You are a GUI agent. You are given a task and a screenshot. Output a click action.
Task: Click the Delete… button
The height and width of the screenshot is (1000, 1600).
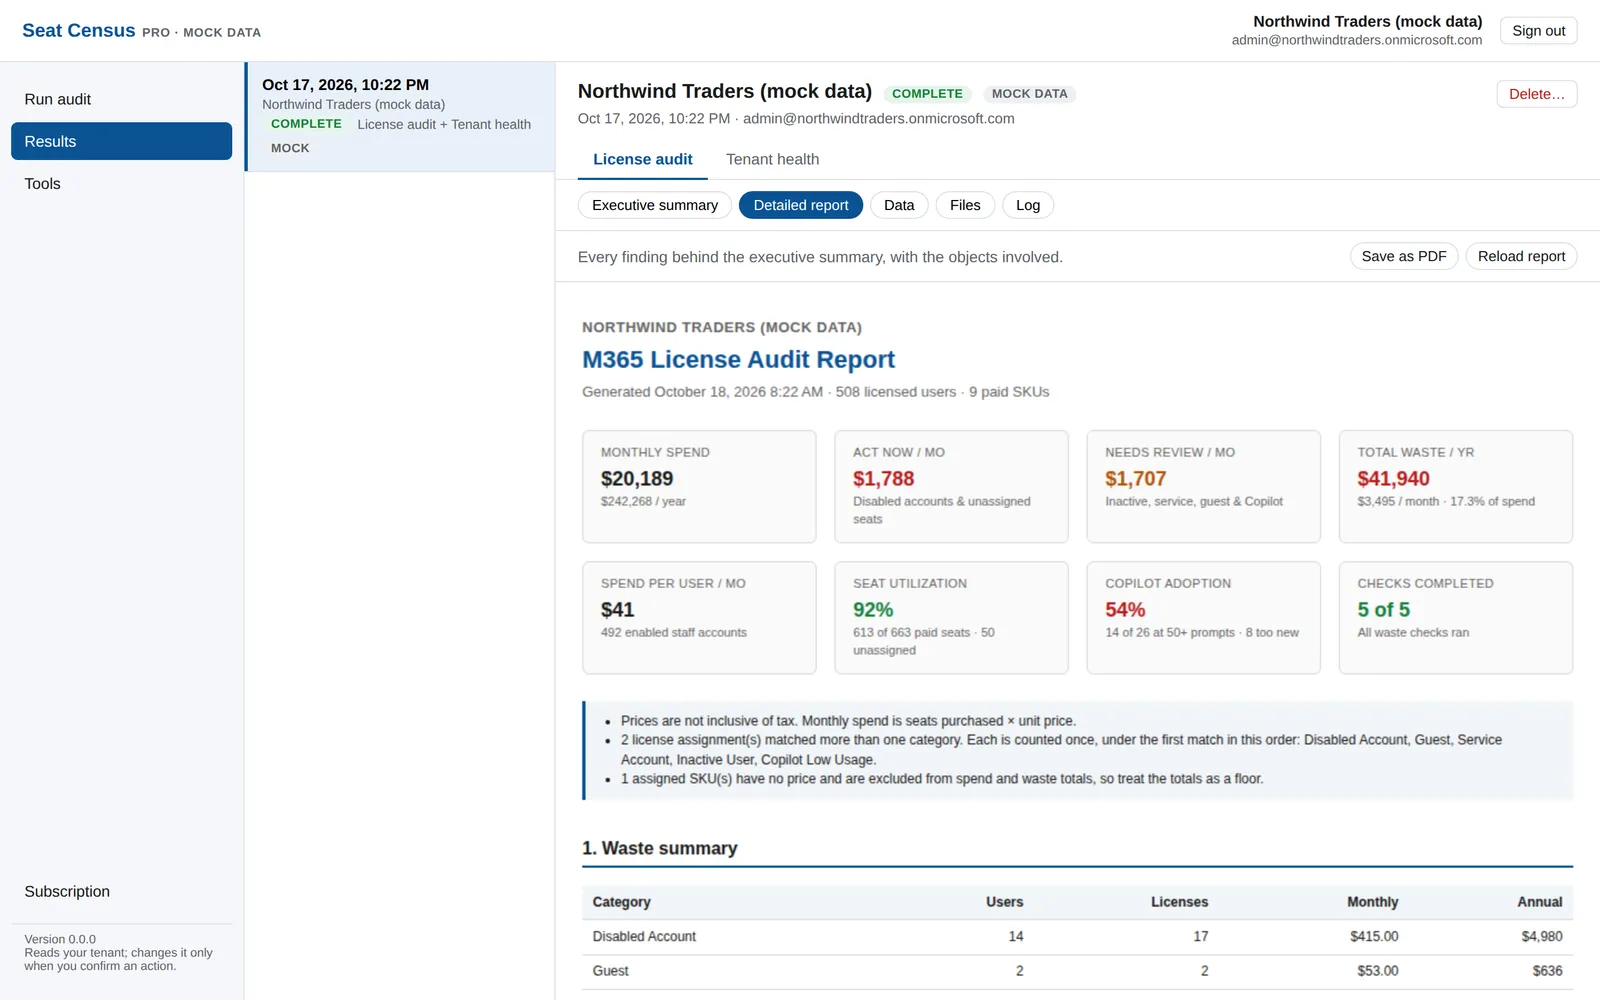[1536, 94]
